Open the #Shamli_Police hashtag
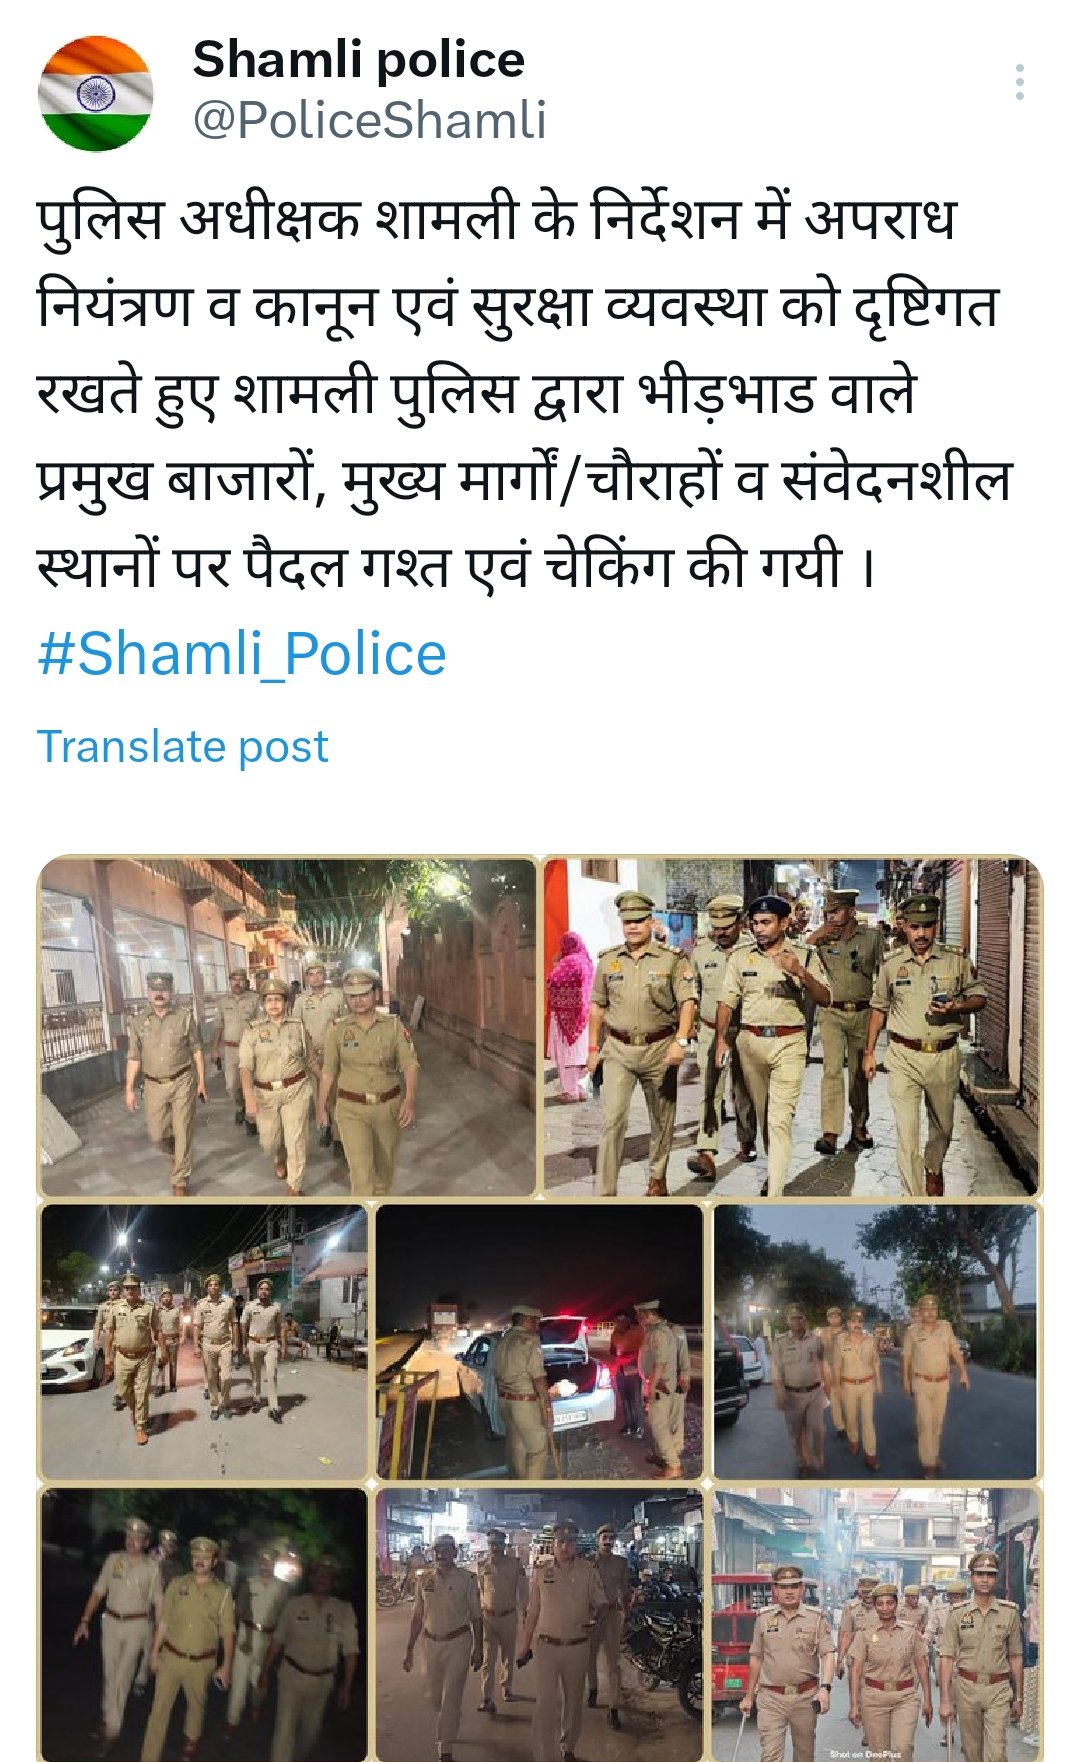Viewport: 1080px width, 1762px height. click(x=242, y=655)
